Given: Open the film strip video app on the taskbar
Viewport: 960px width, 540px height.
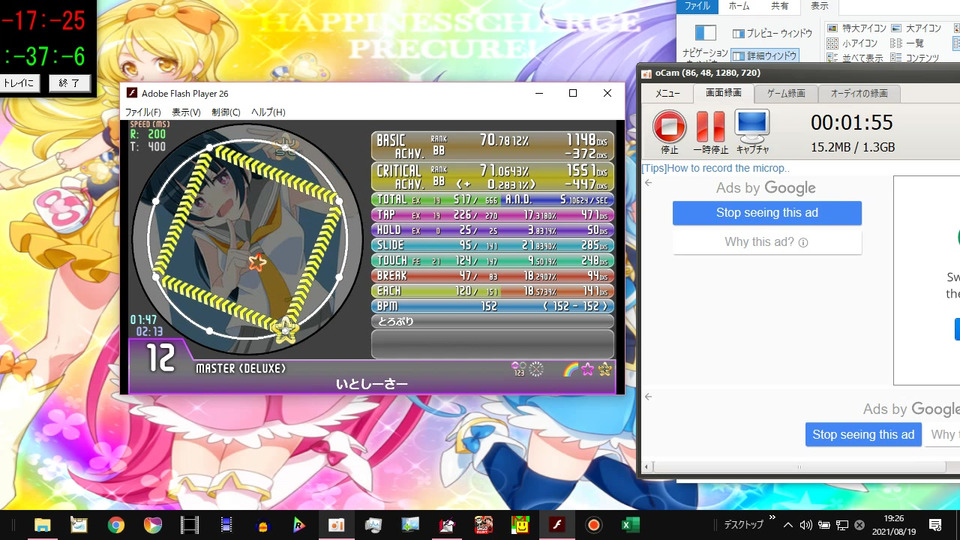Looking at the screenshot, I should click(x=189, y=525).
